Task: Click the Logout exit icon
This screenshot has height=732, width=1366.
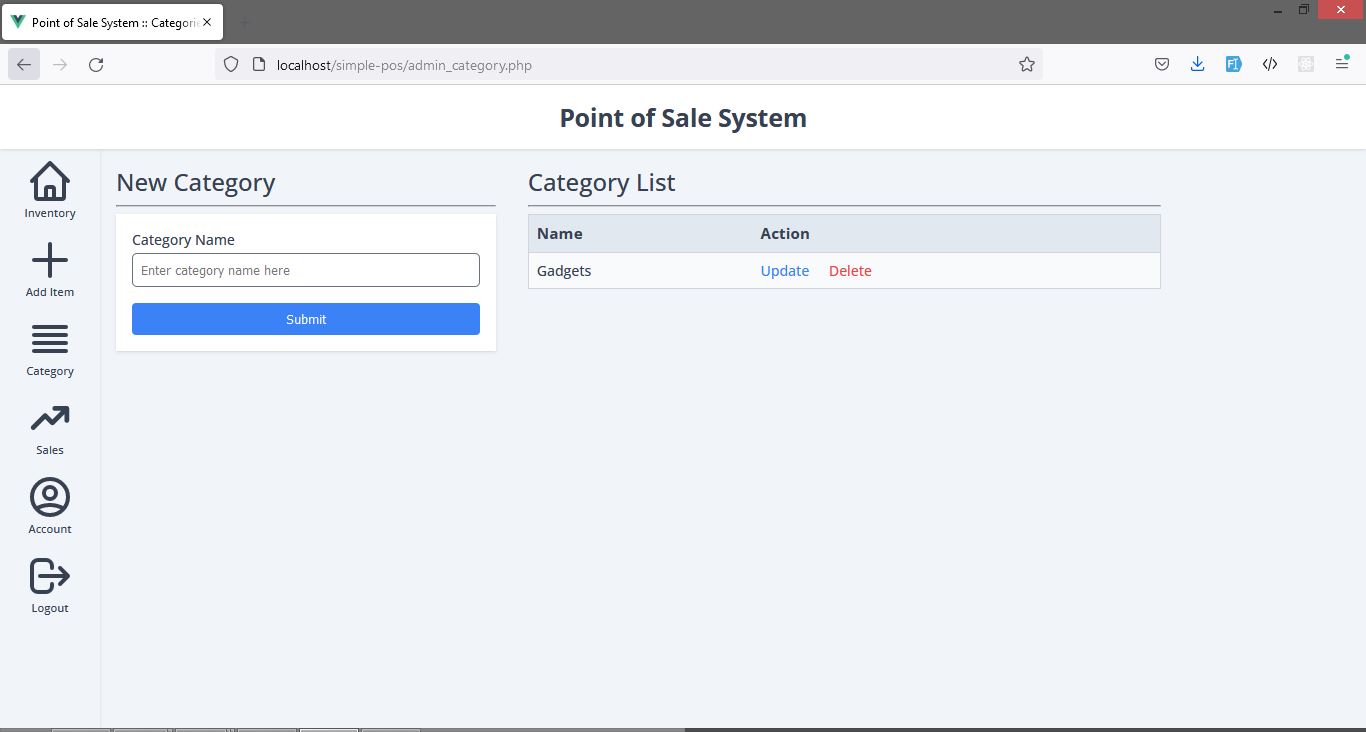Action: point(50,576)
